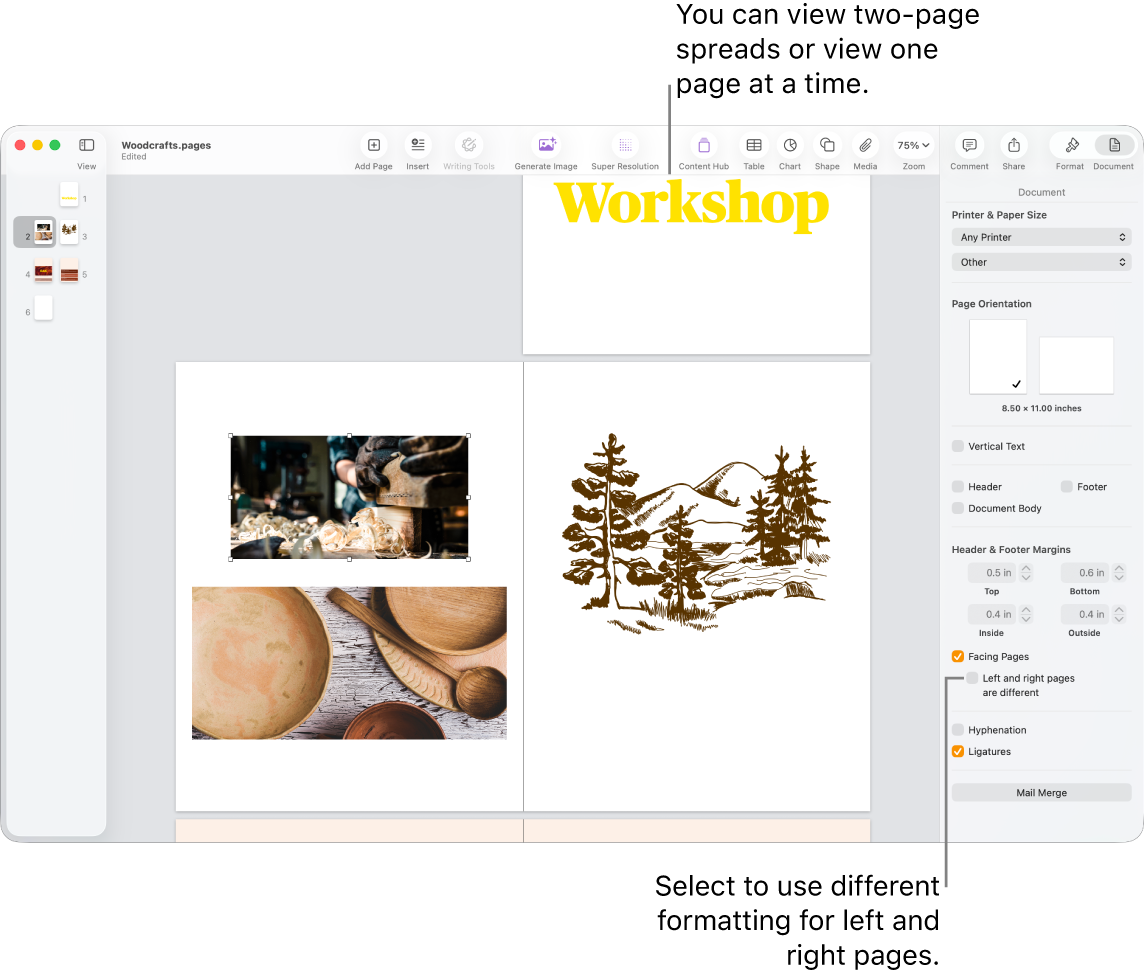Select the Generate Image tool
This screenshot has width=1144, height=974.
(x=545, y=145)
